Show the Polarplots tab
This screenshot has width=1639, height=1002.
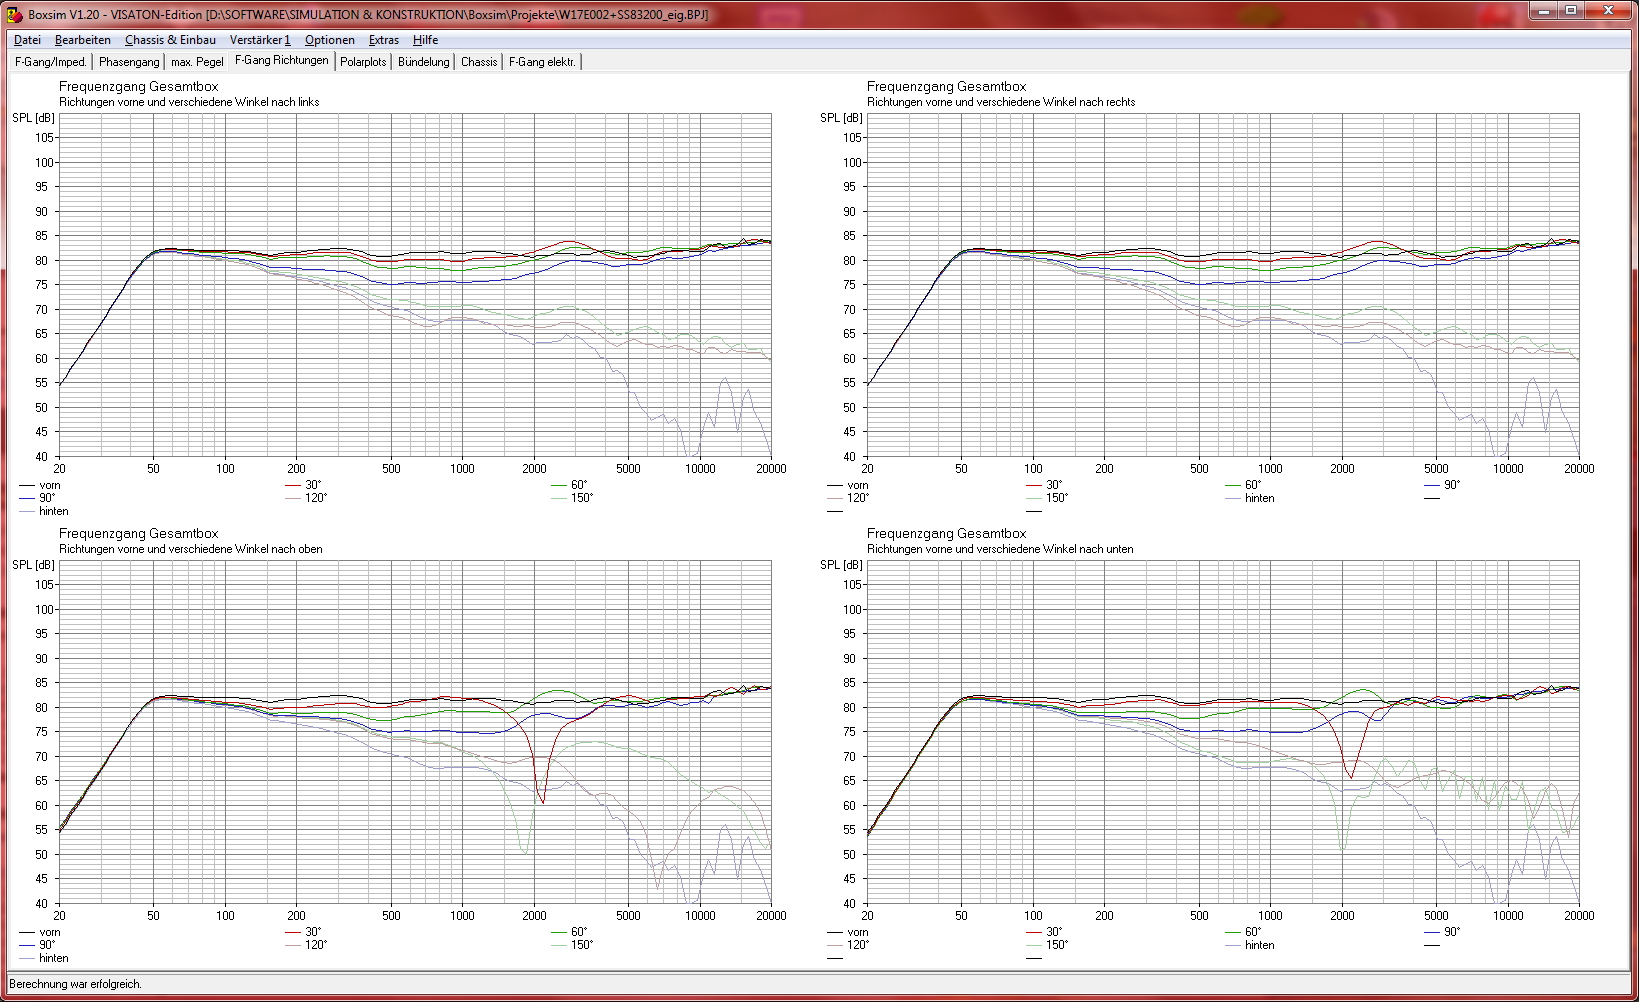pos(363,62)
